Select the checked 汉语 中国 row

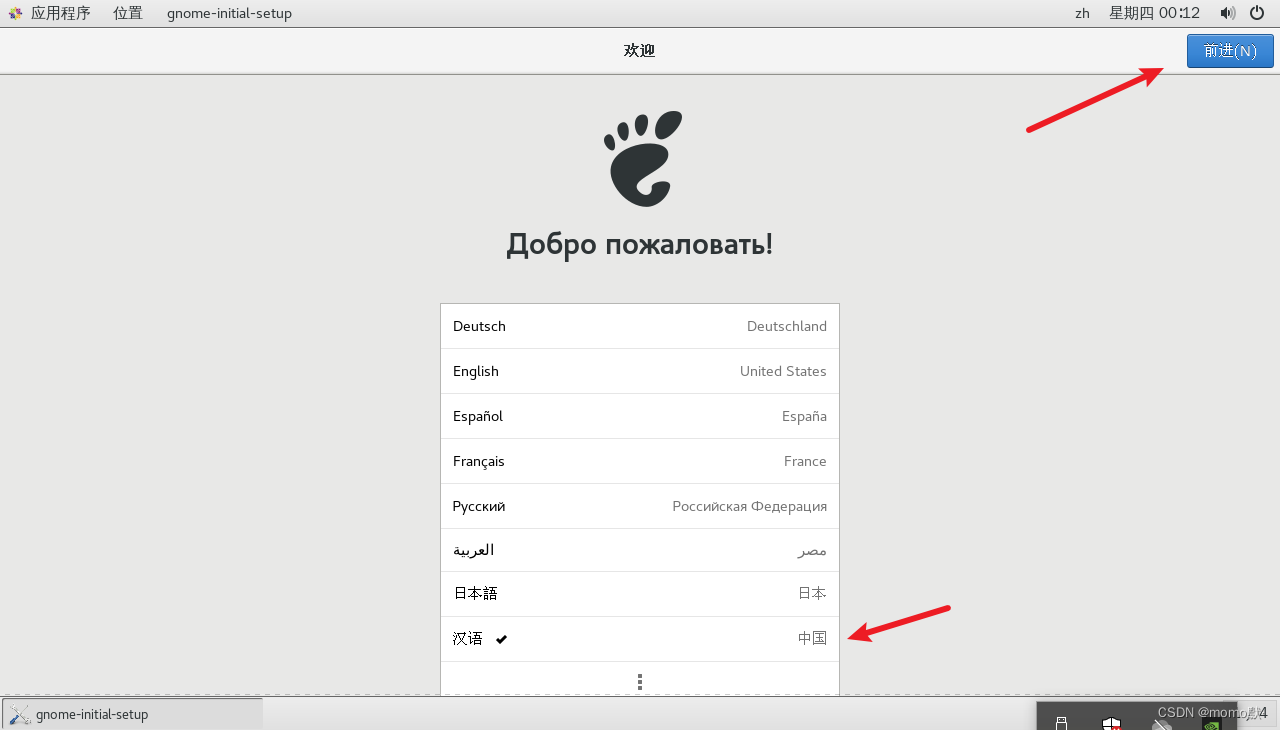pyautogui.click(x=640, y=639)
